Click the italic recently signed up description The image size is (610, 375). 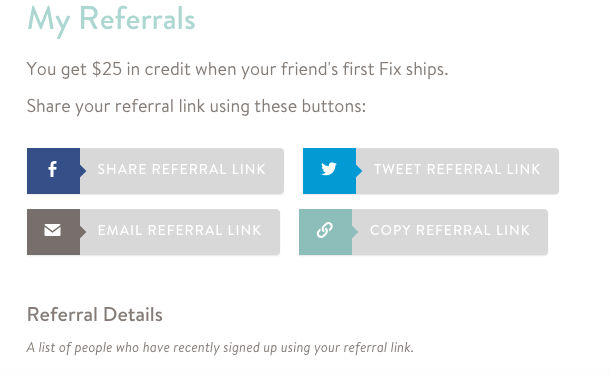tap(220, 347)
